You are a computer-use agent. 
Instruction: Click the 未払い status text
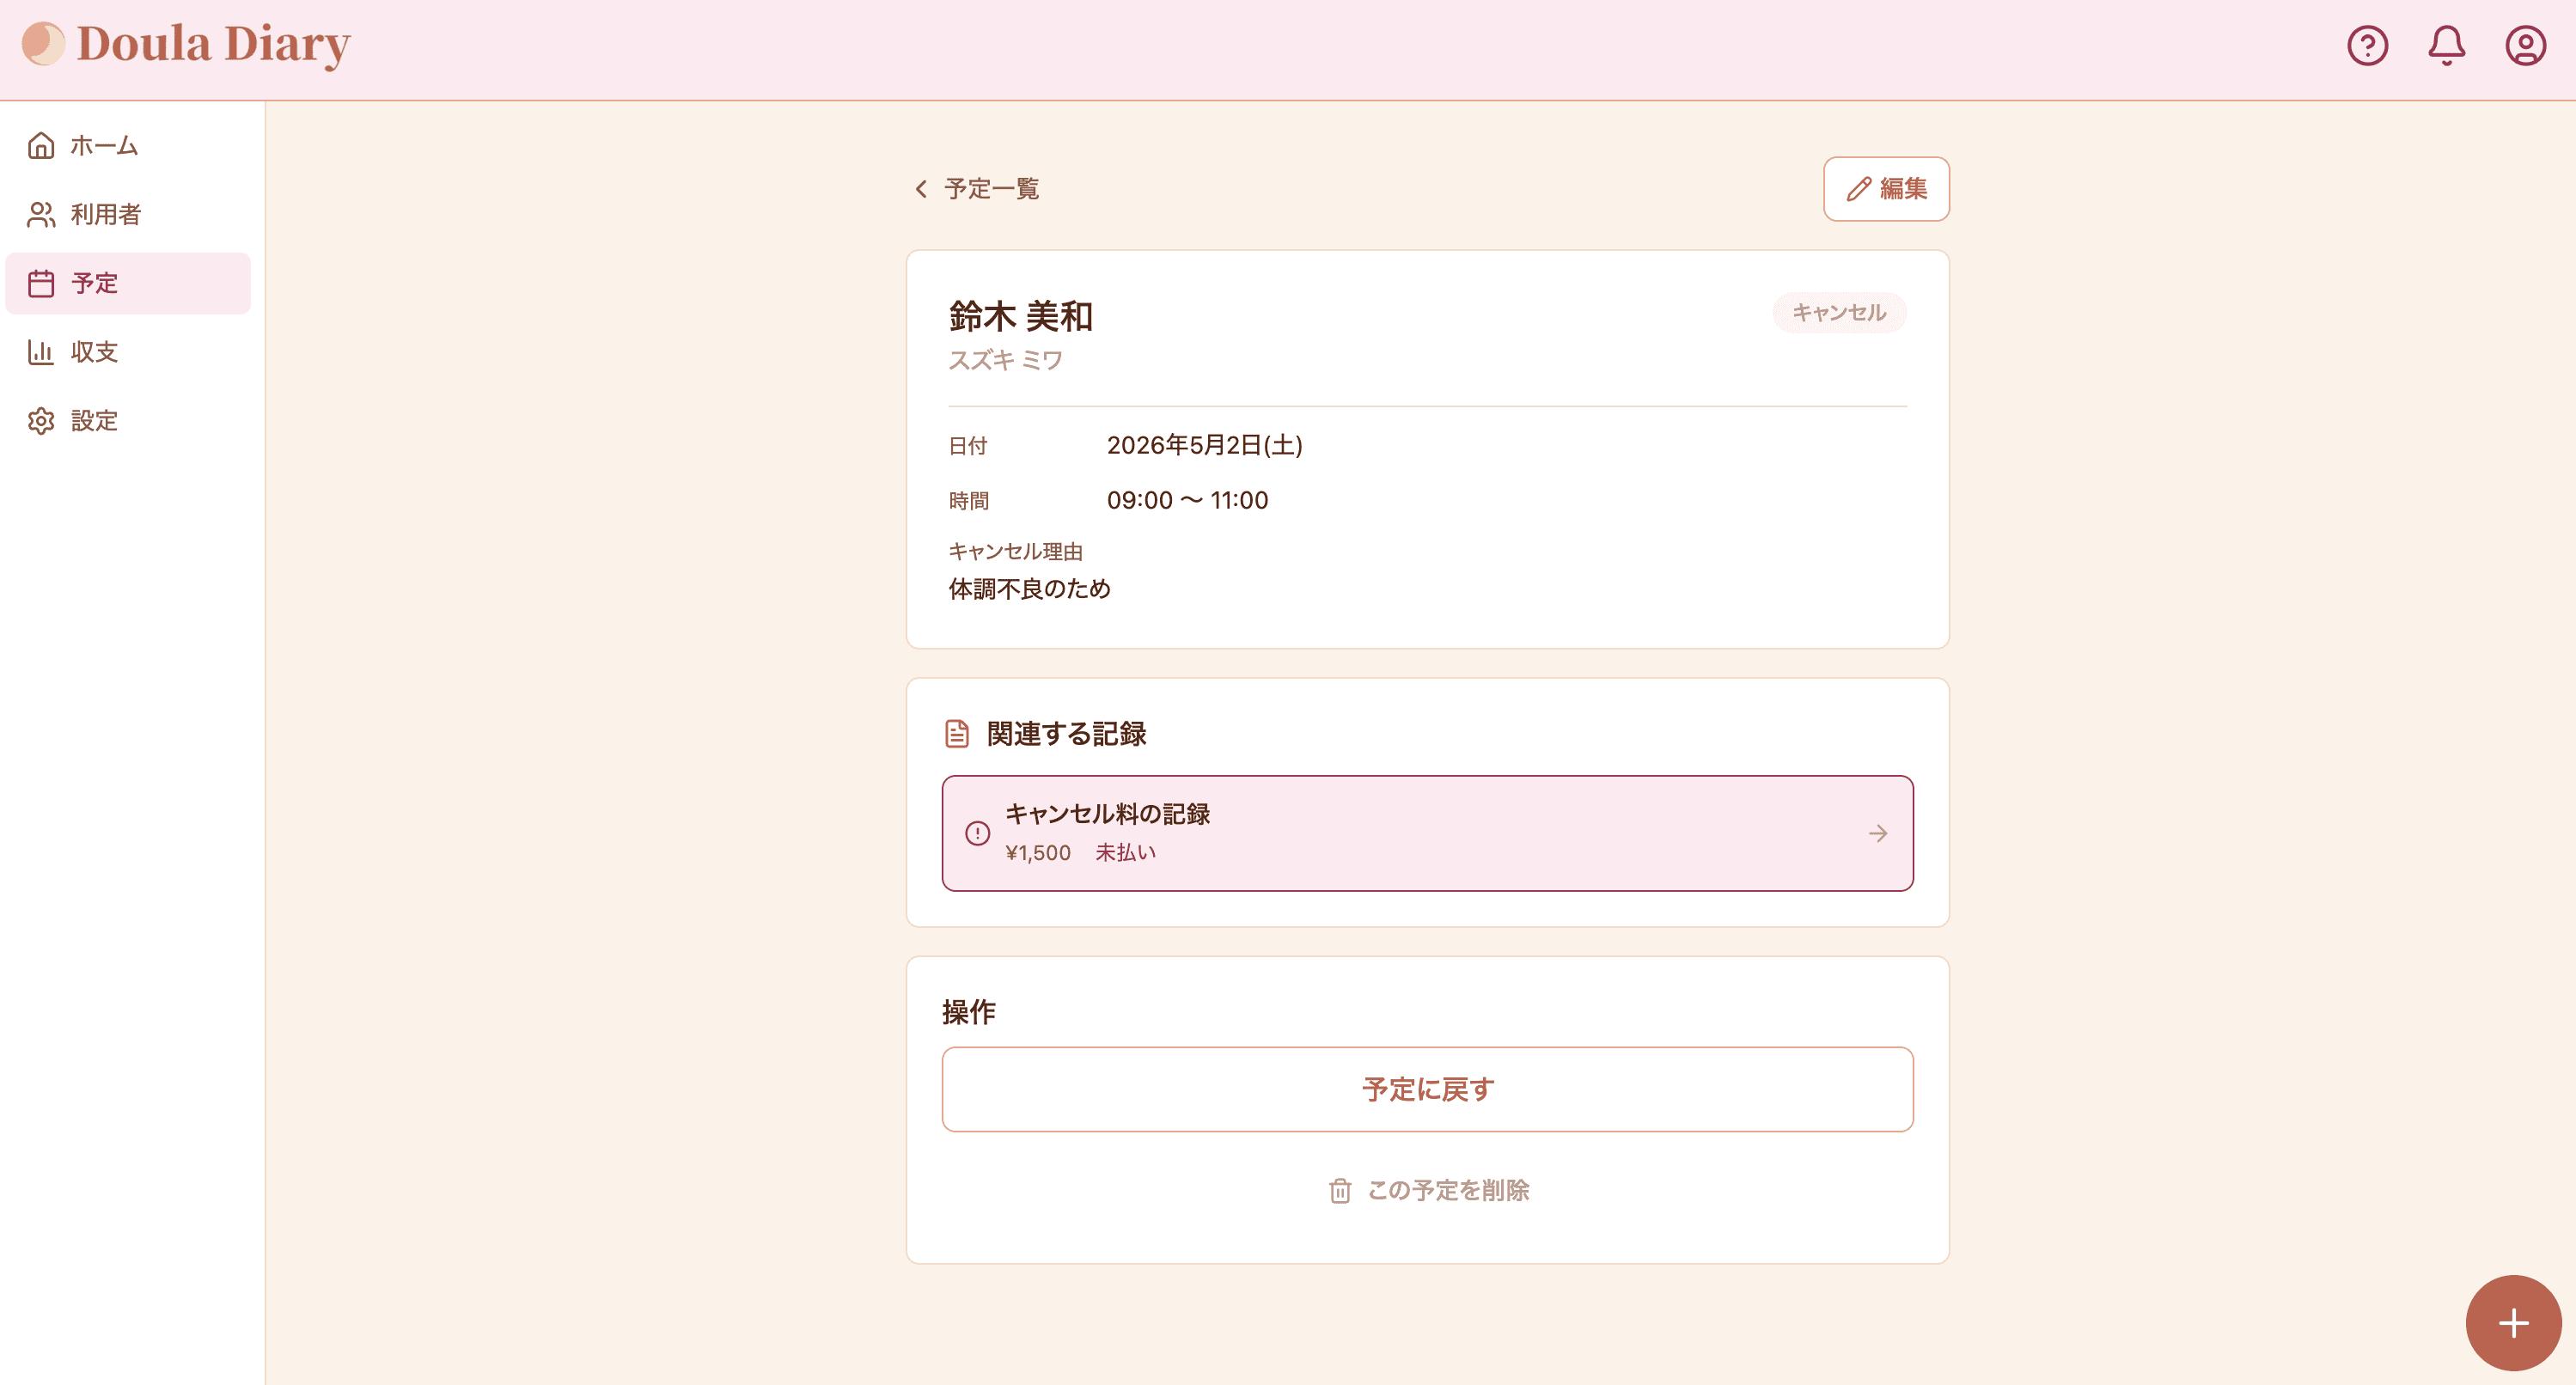tap(1125, 852)
